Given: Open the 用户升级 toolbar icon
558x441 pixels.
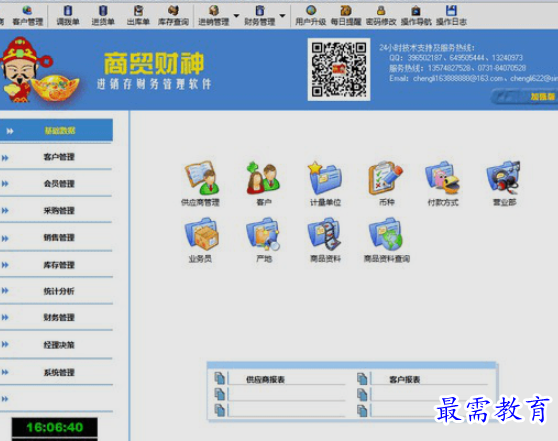Looking at the screenshot, I should pos(311,16).
